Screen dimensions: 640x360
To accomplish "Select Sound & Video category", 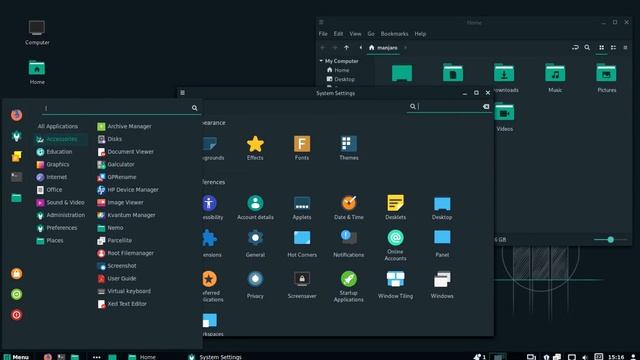I will pyautogui.click(x=60, y=202).
